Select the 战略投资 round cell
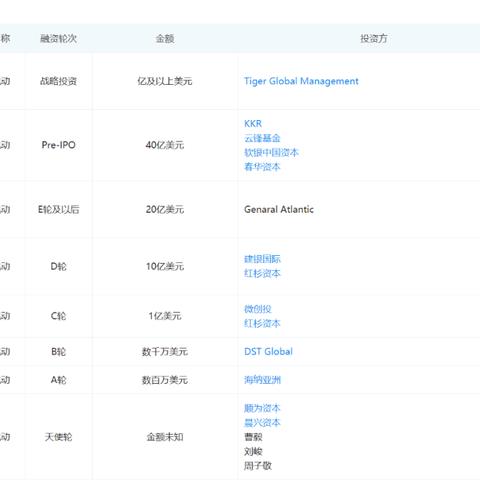480x480 pixels. (58, 81)
